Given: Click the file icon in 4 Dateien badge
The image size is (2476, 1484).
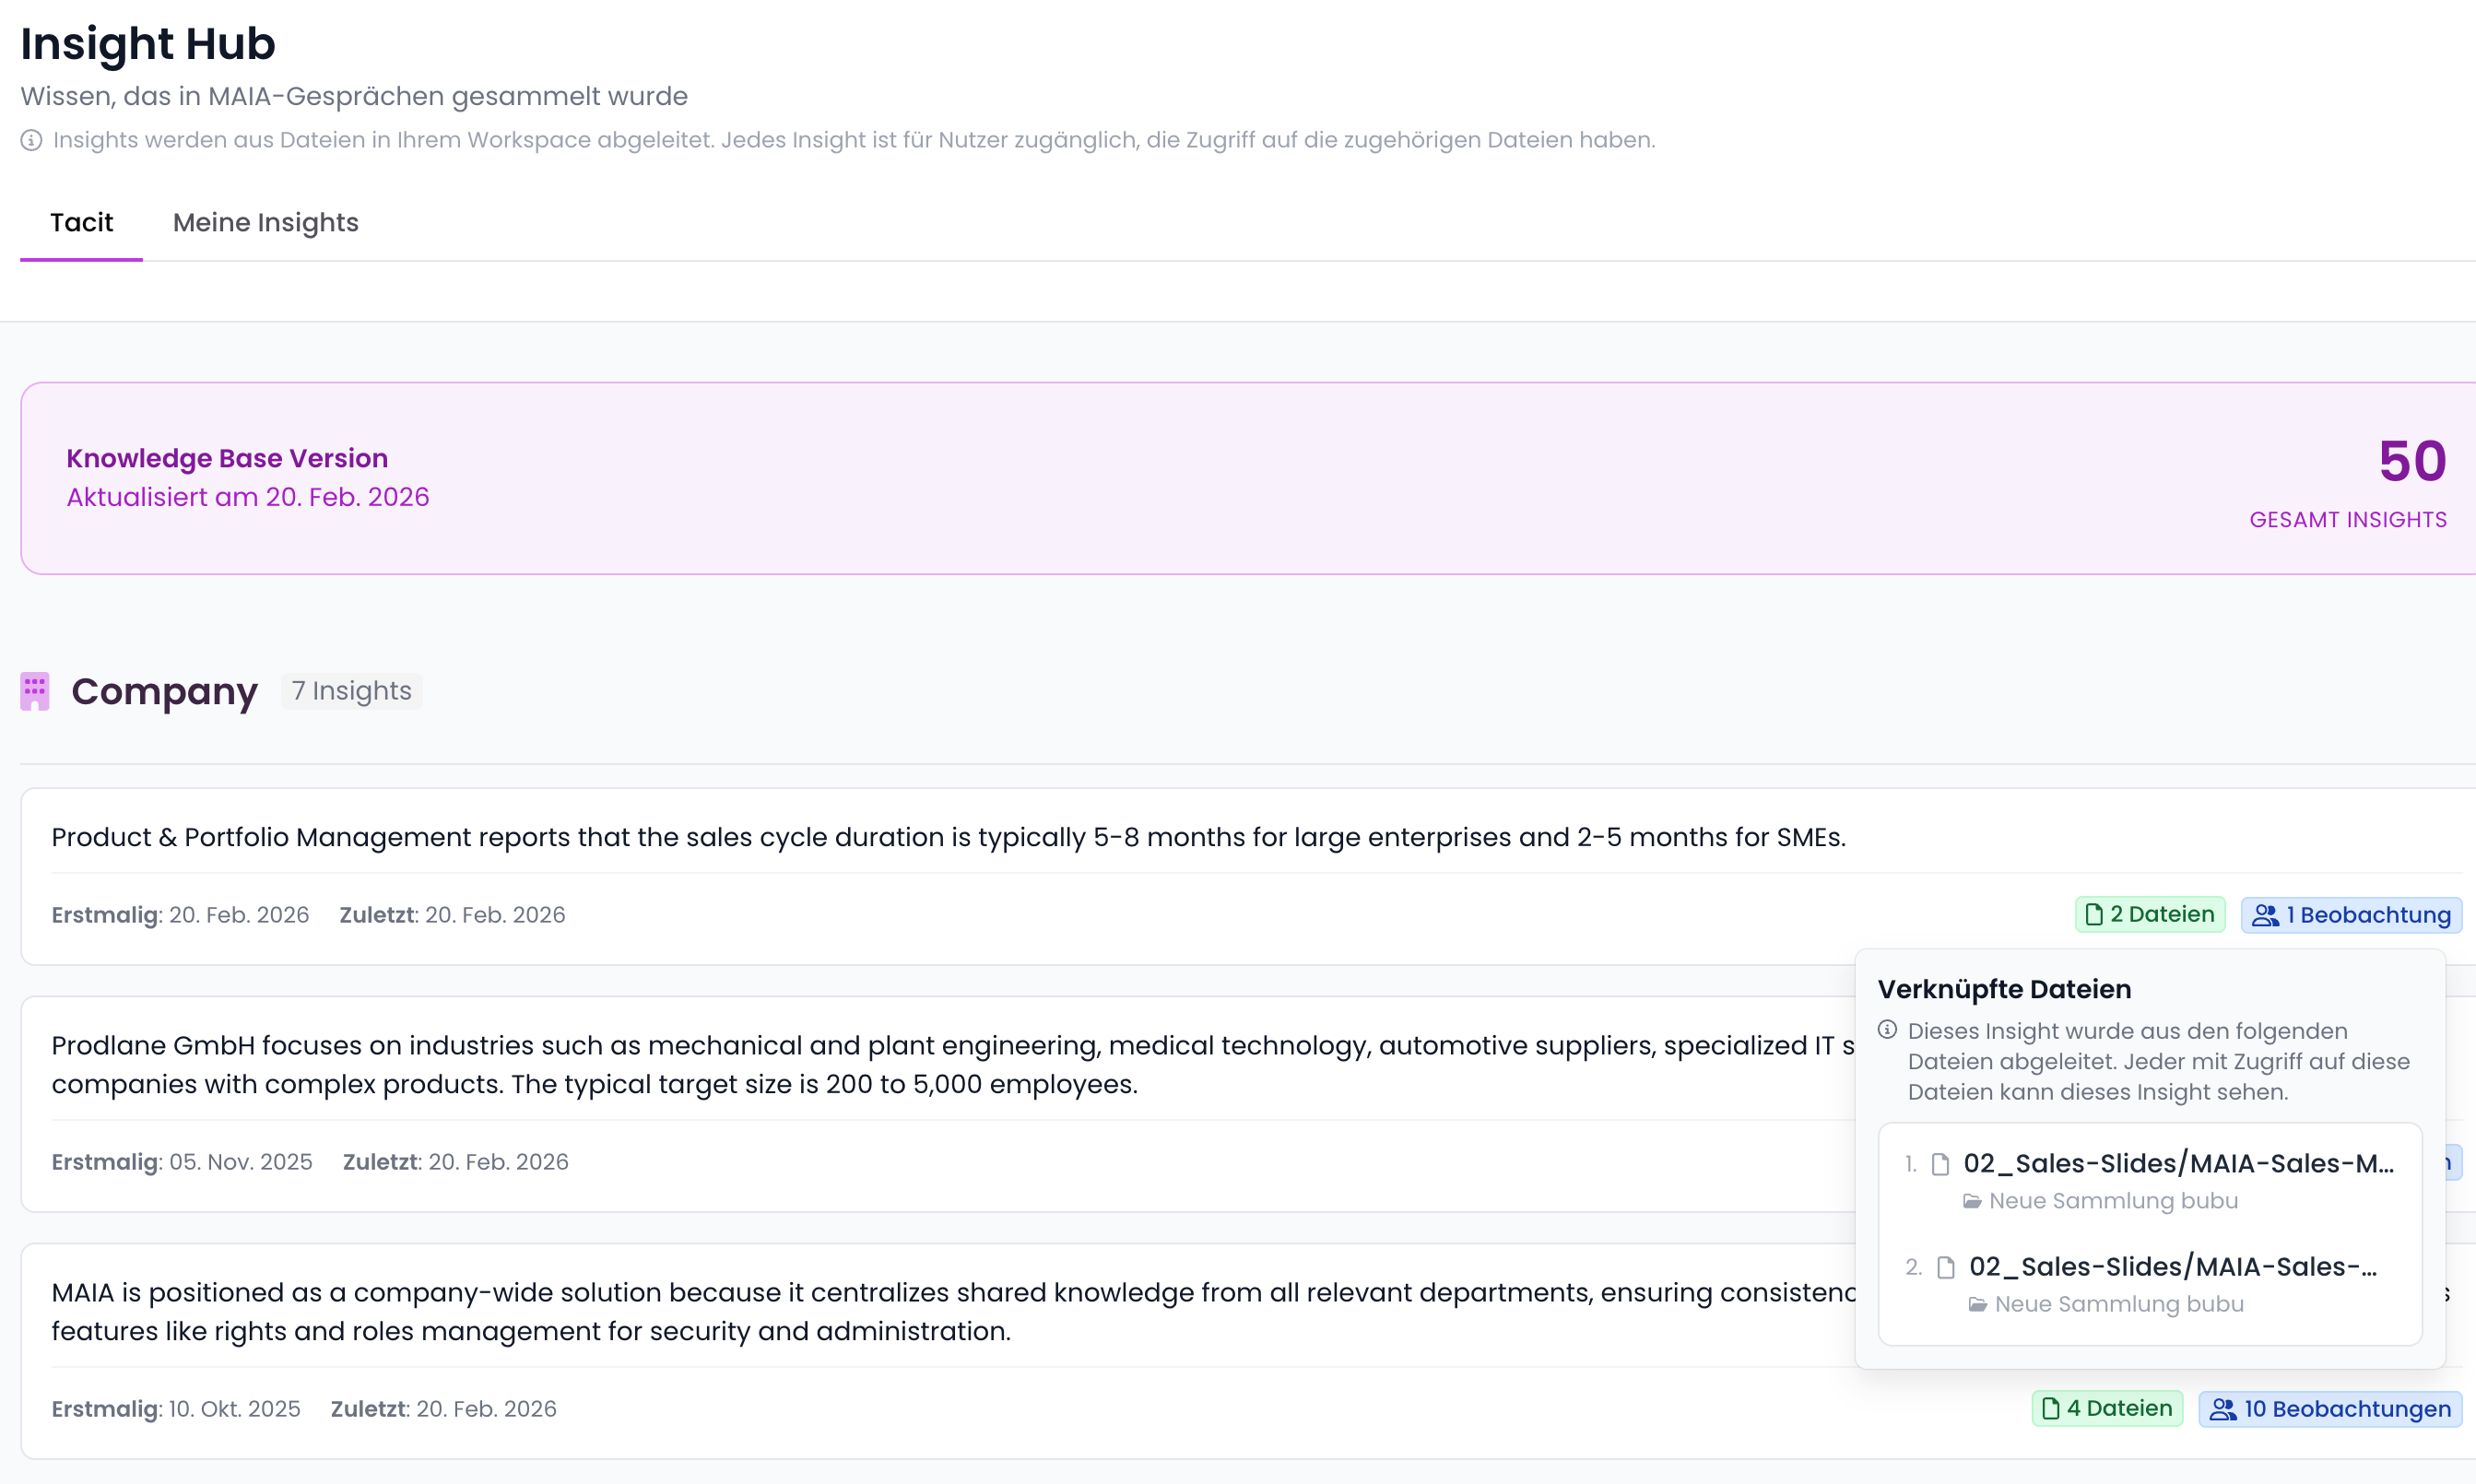Looking at the screenshot, I should point(2051,1408).
